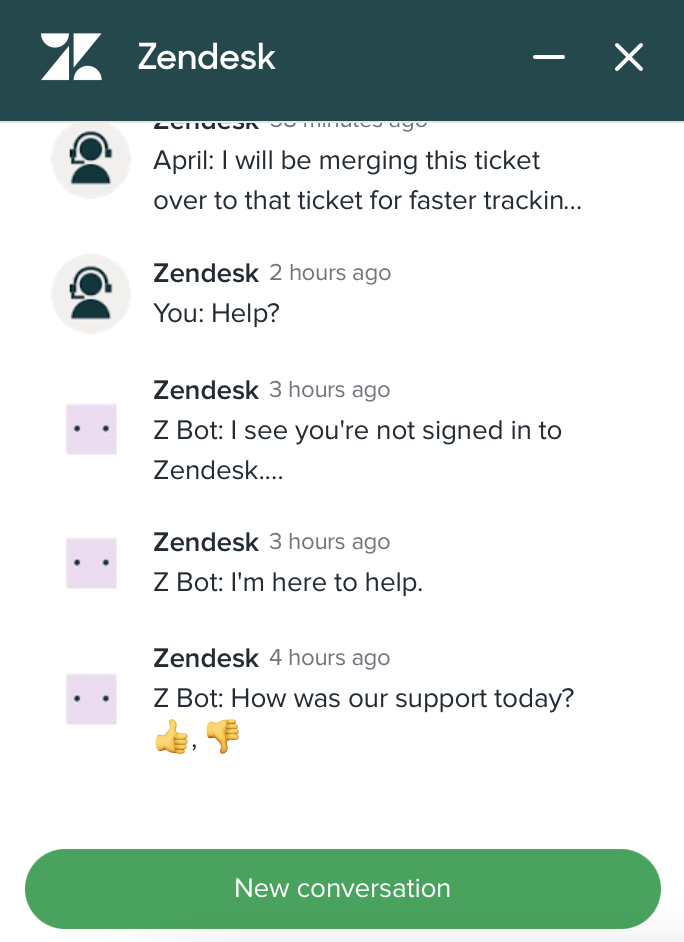Click agent avatar beside April's merge message
This screenshot has height=942, width=684.
coord(91,160)
